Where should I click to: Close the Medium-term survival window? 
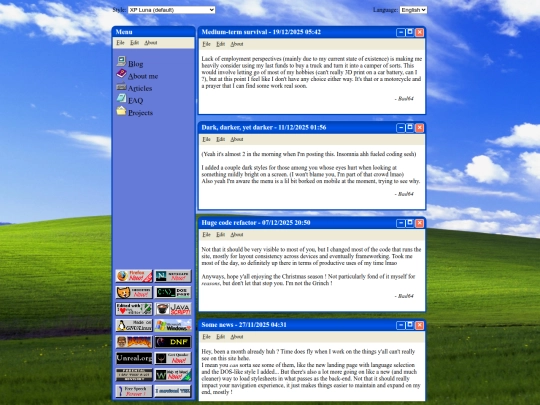click(x=419, y=32)
